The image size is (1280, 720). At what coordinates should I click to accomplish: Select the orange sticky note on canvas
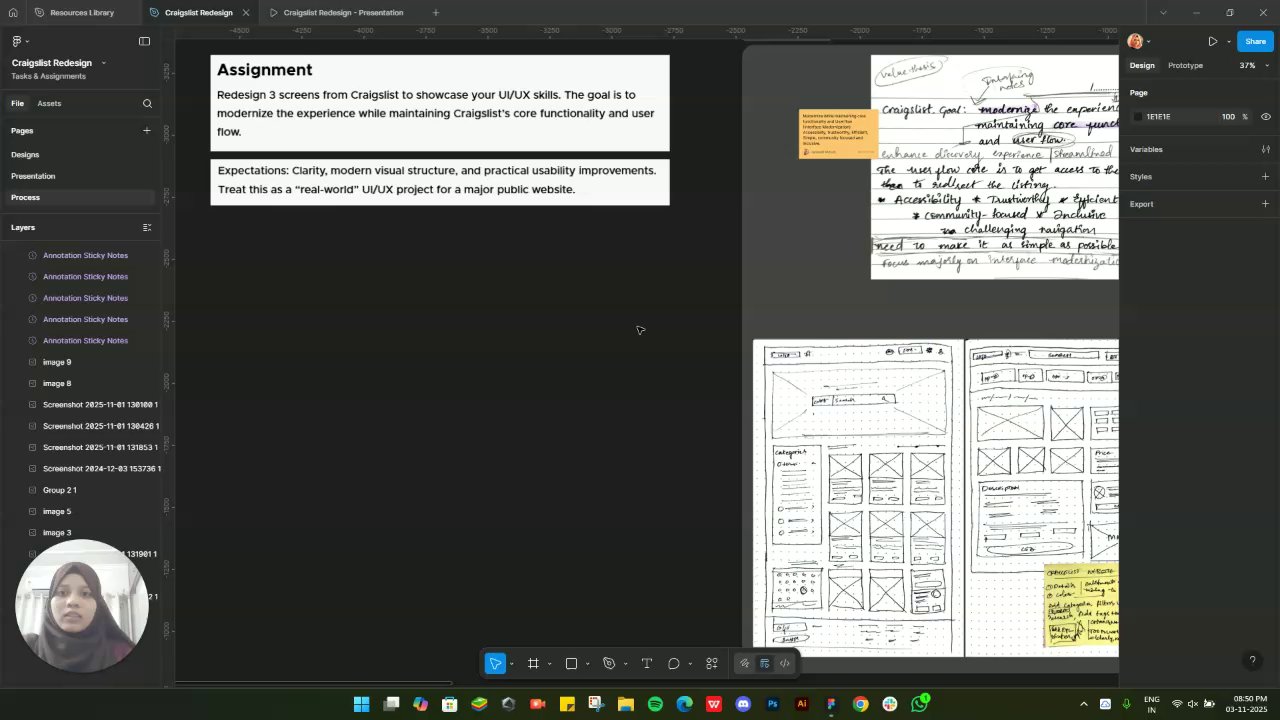pos(838,134)
